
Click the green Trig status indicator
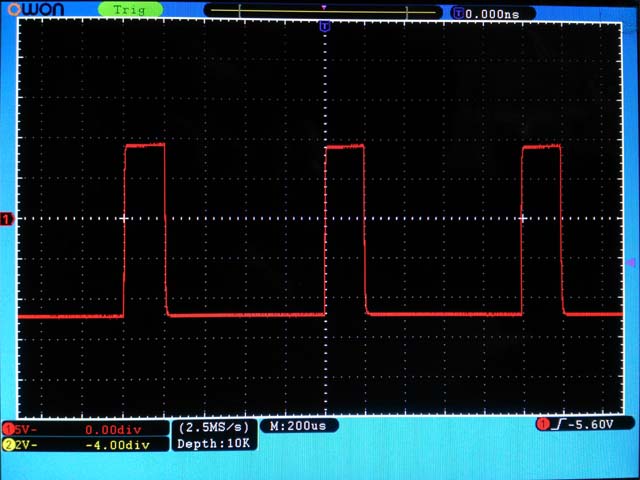[x=130, y=10]
